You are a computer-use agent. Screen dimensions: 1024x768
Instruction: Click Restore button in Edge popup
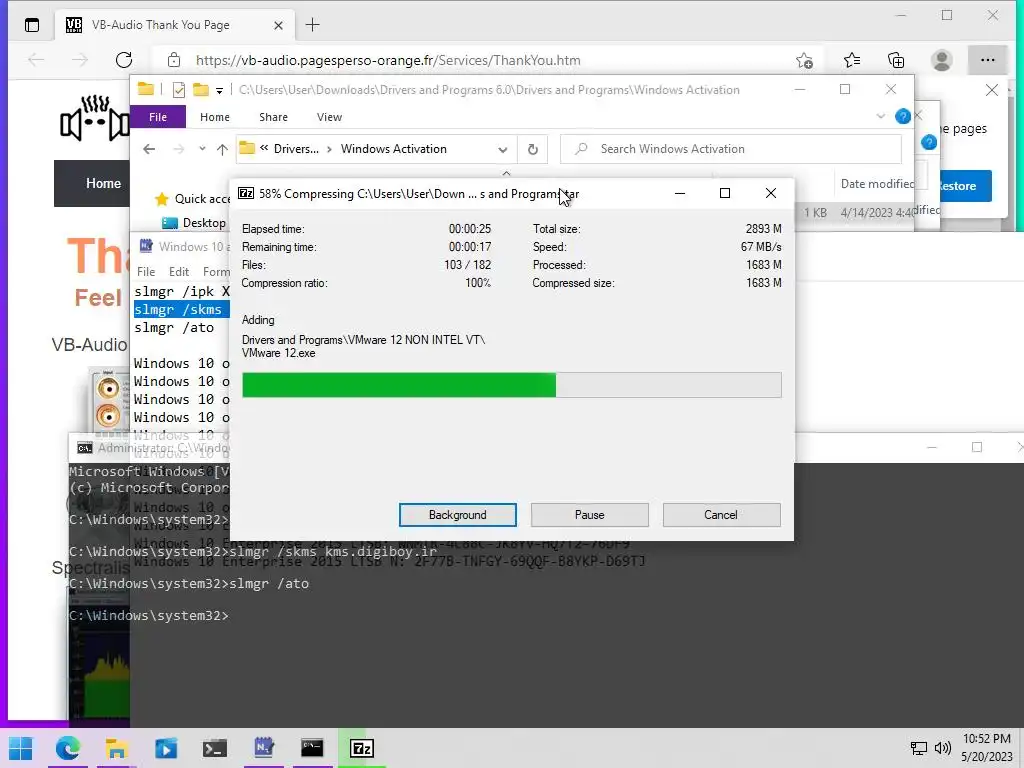tap(964, 186)
